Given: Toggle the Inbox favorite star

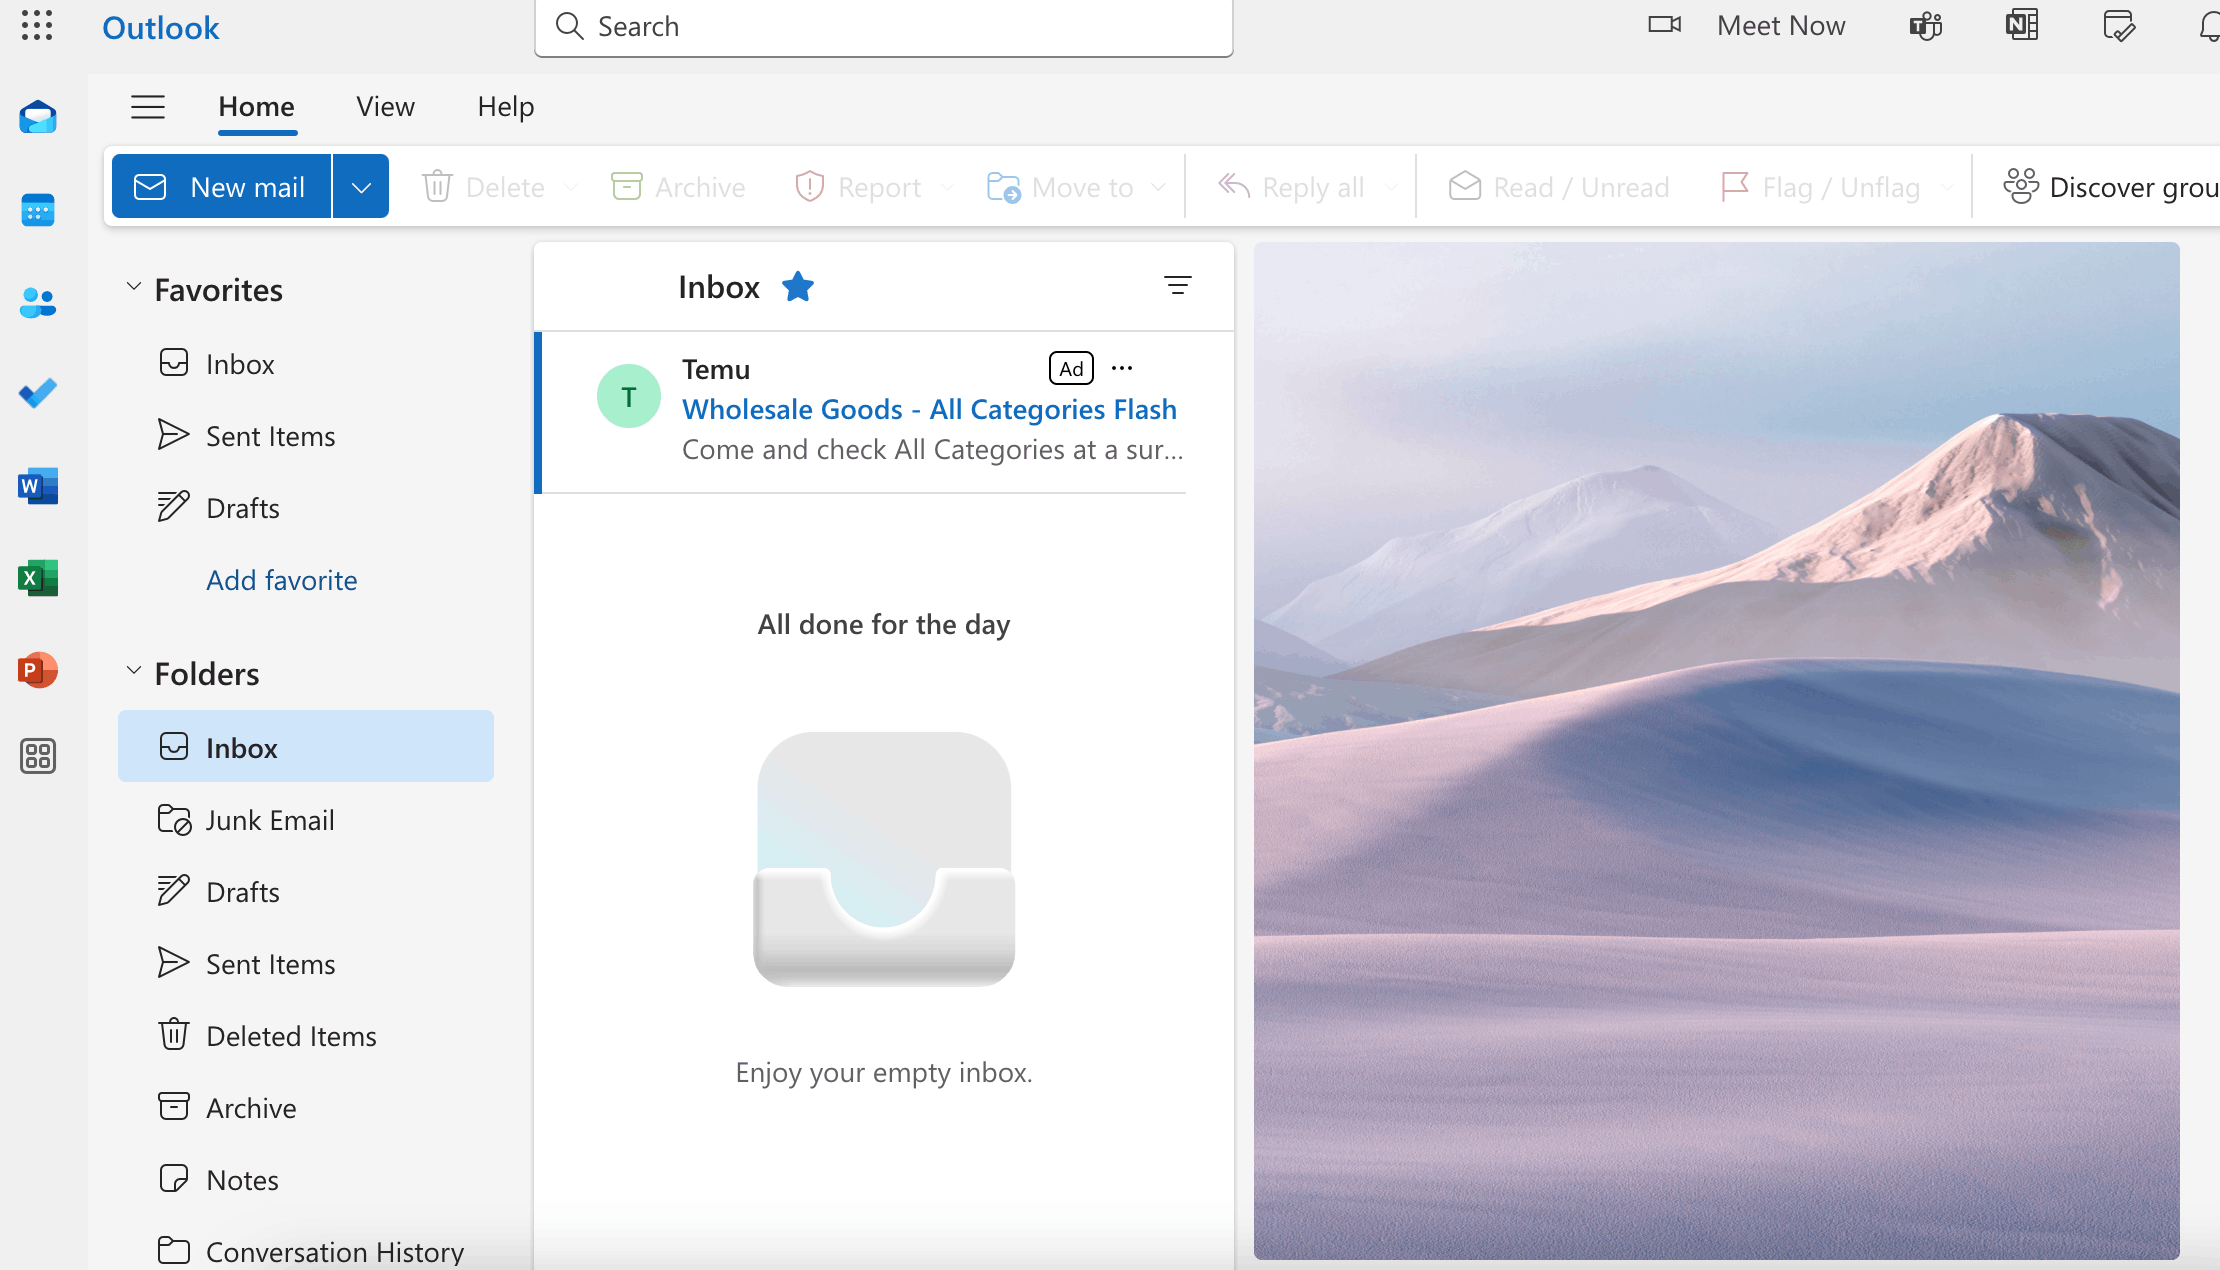Looking at the screenshot, I should 798,287.
